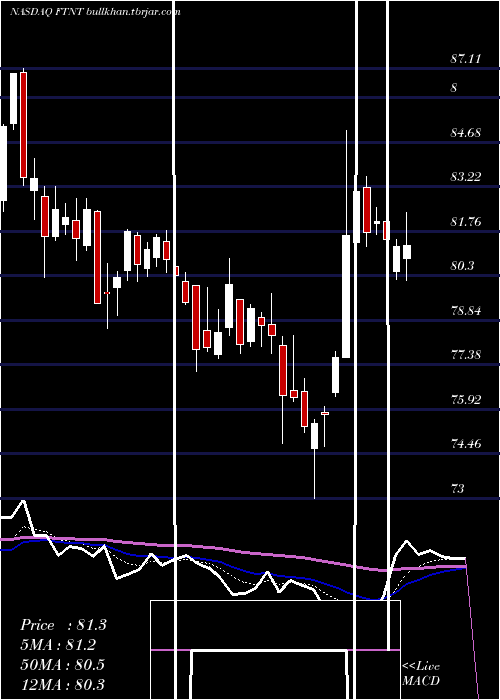The height and width of the screenshot is (700, 500).
Task: Click the 12MA : 80.3 readout
Action: coord(62,684)
